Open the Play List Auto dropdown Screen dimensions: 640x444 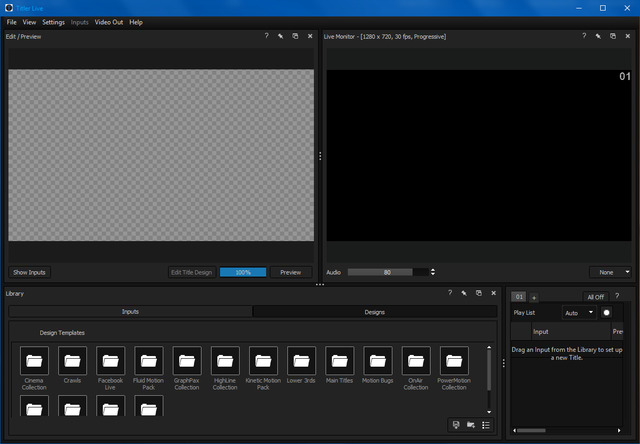tap(579, 313)
